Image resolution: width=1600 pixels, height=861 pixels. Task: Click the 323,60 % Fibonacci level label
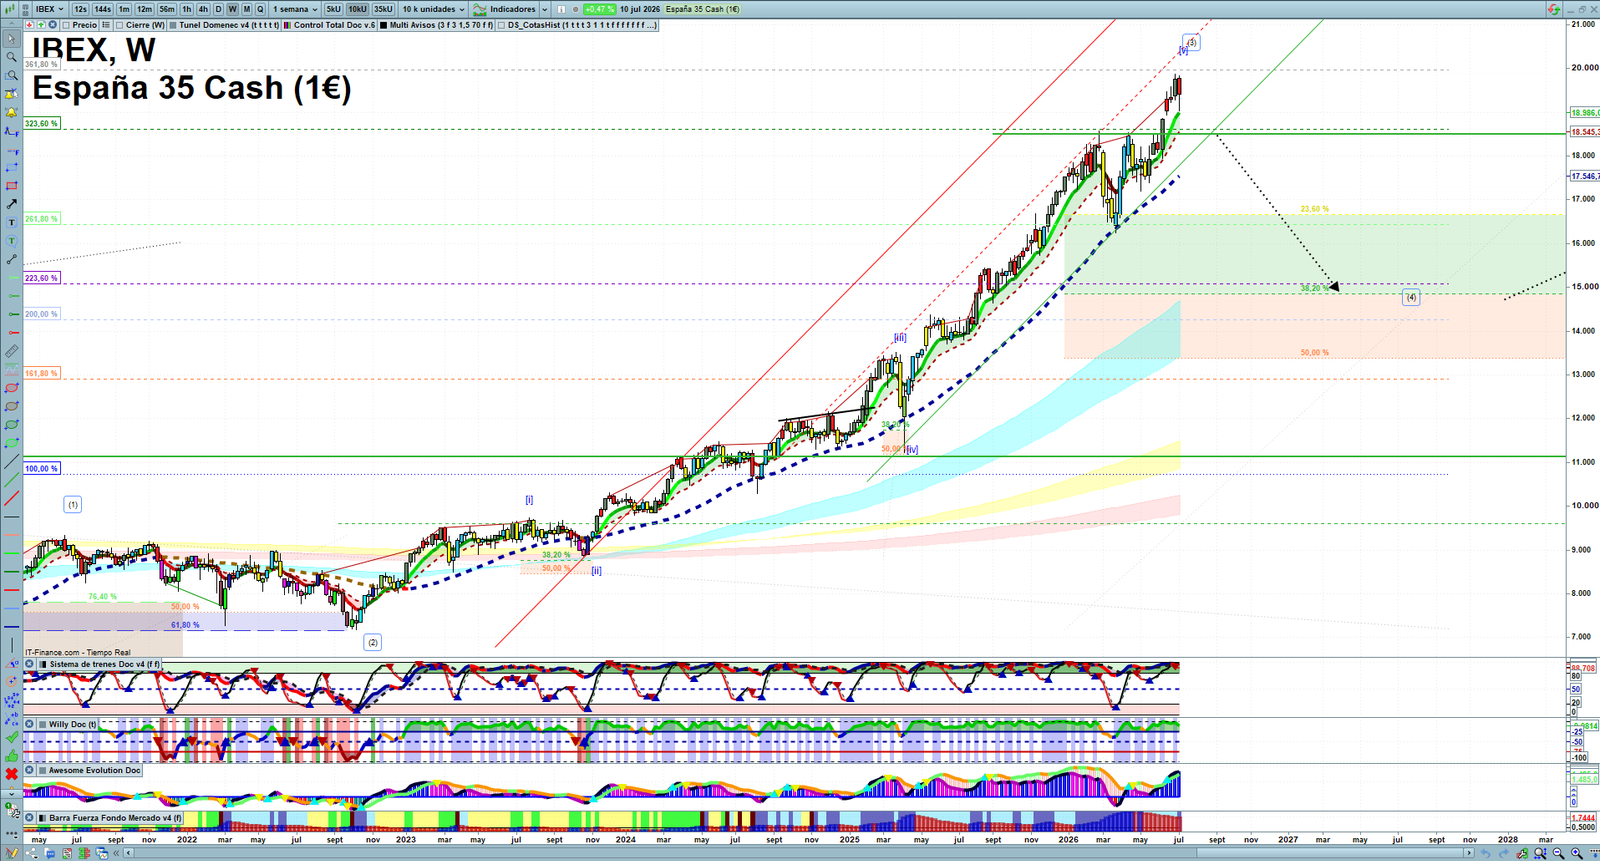42,123
